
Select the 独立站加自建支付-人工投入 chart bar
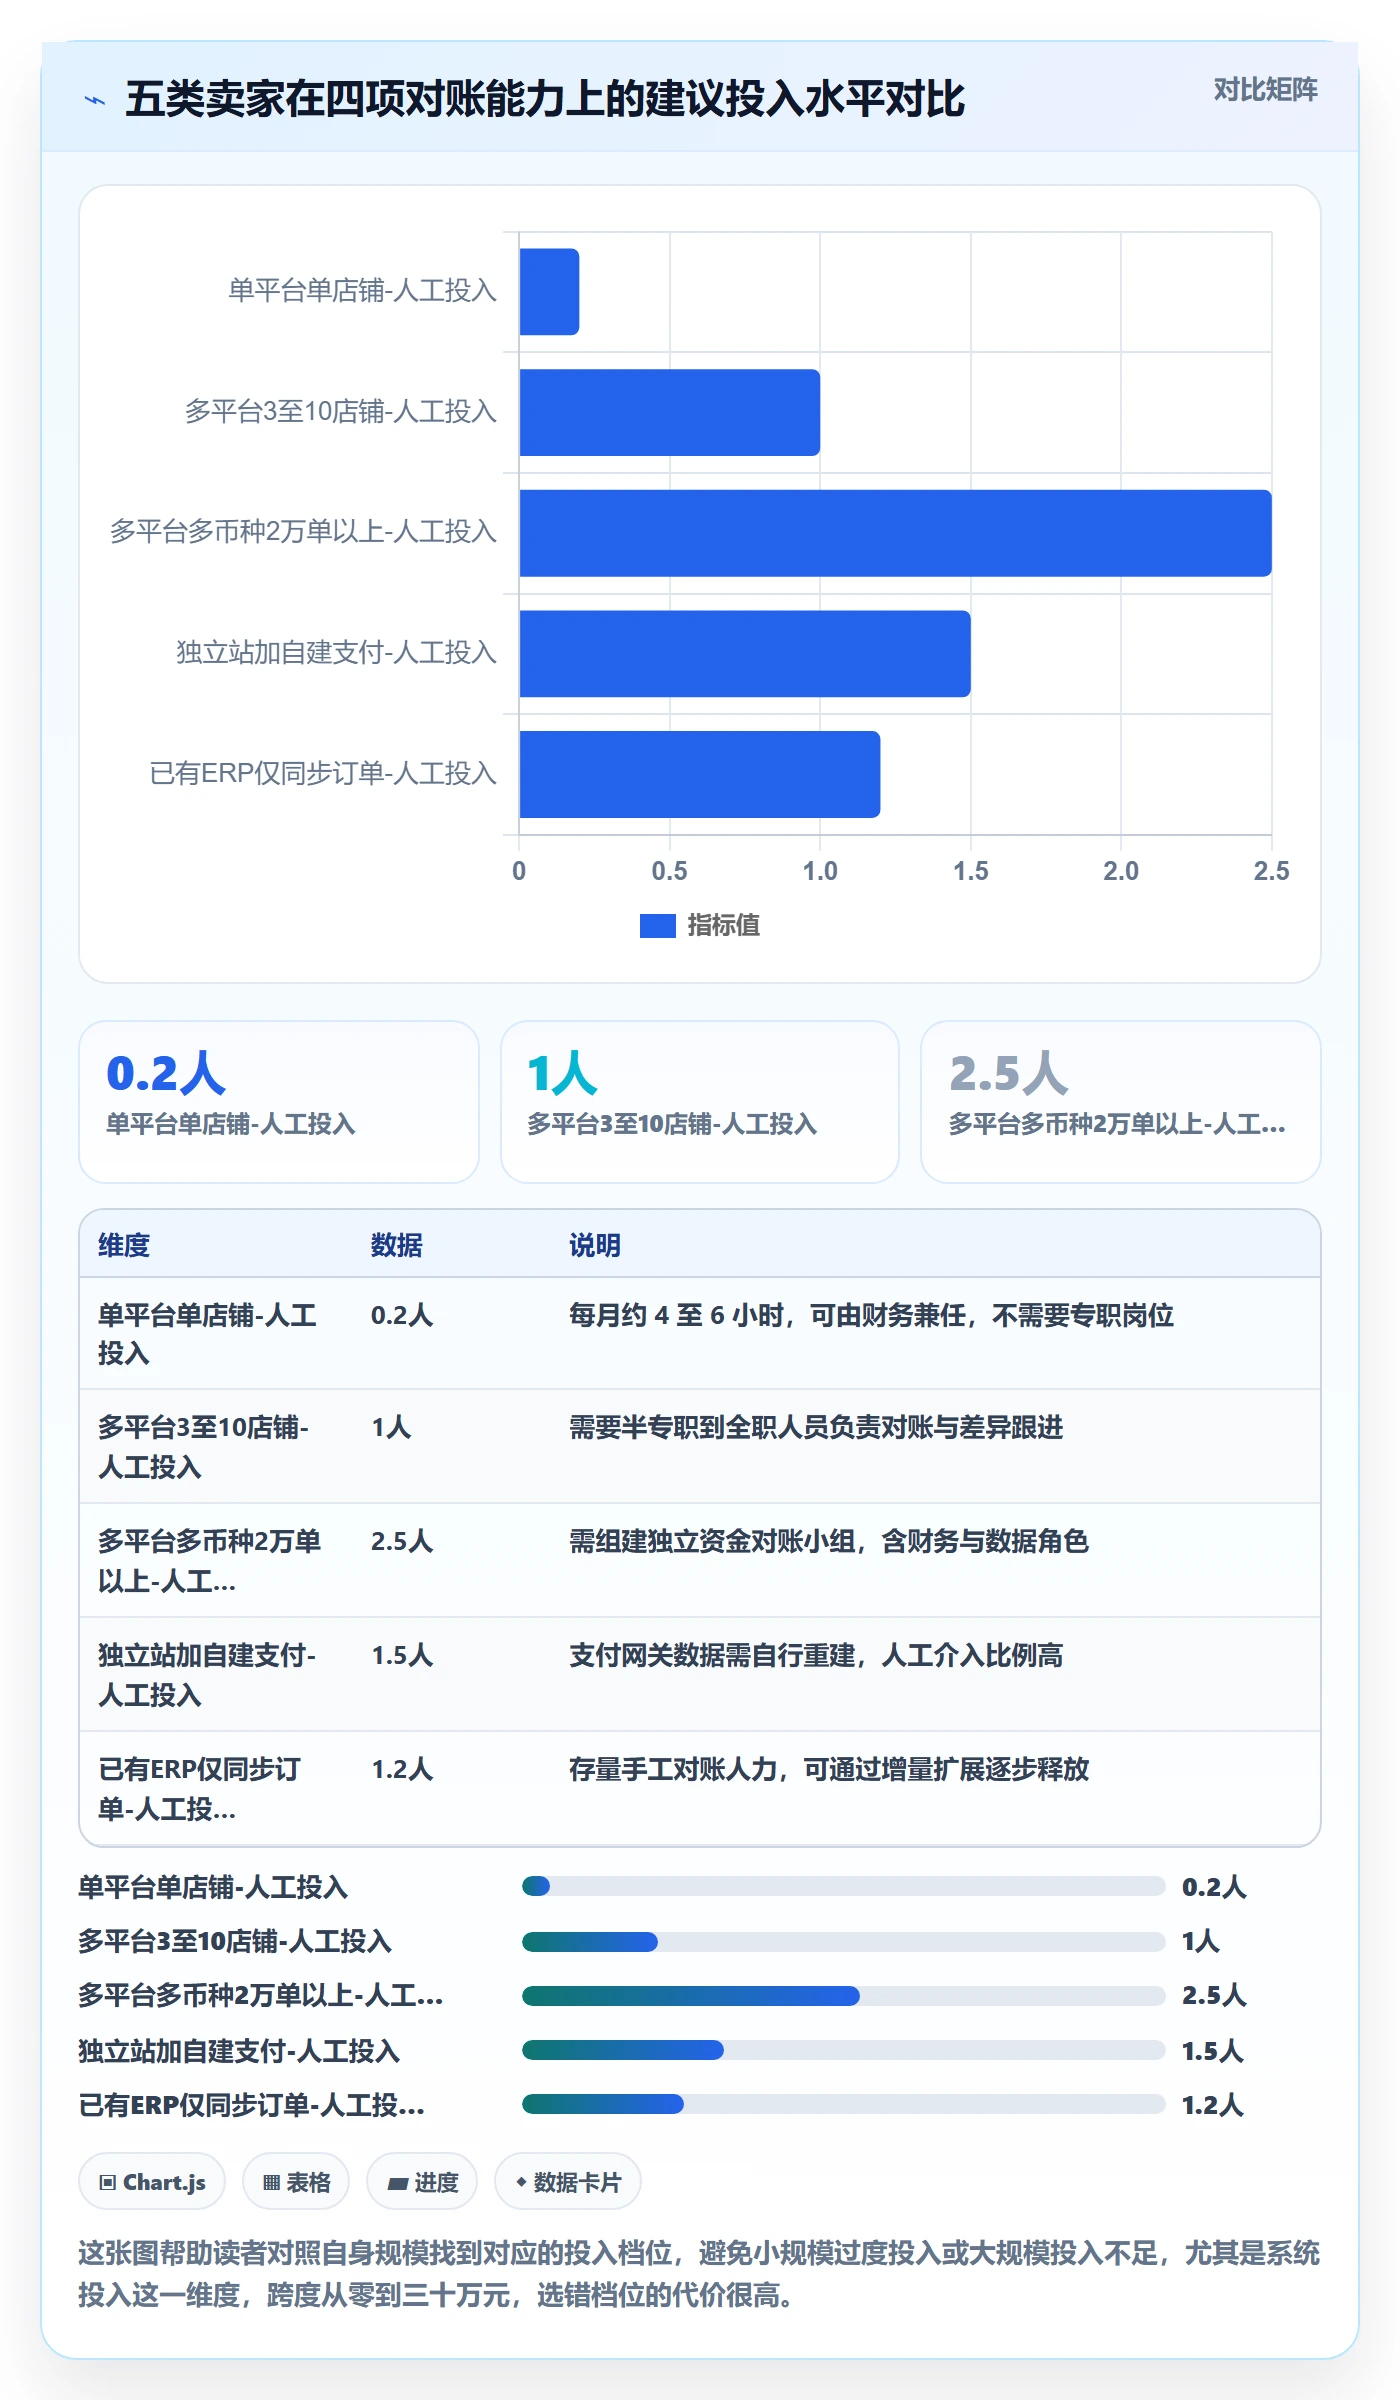point(745,653)
